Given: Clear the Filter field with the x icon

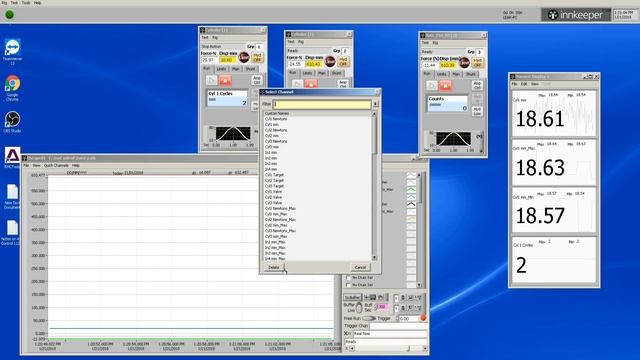Looking at the screenshot, I should 376,104.
